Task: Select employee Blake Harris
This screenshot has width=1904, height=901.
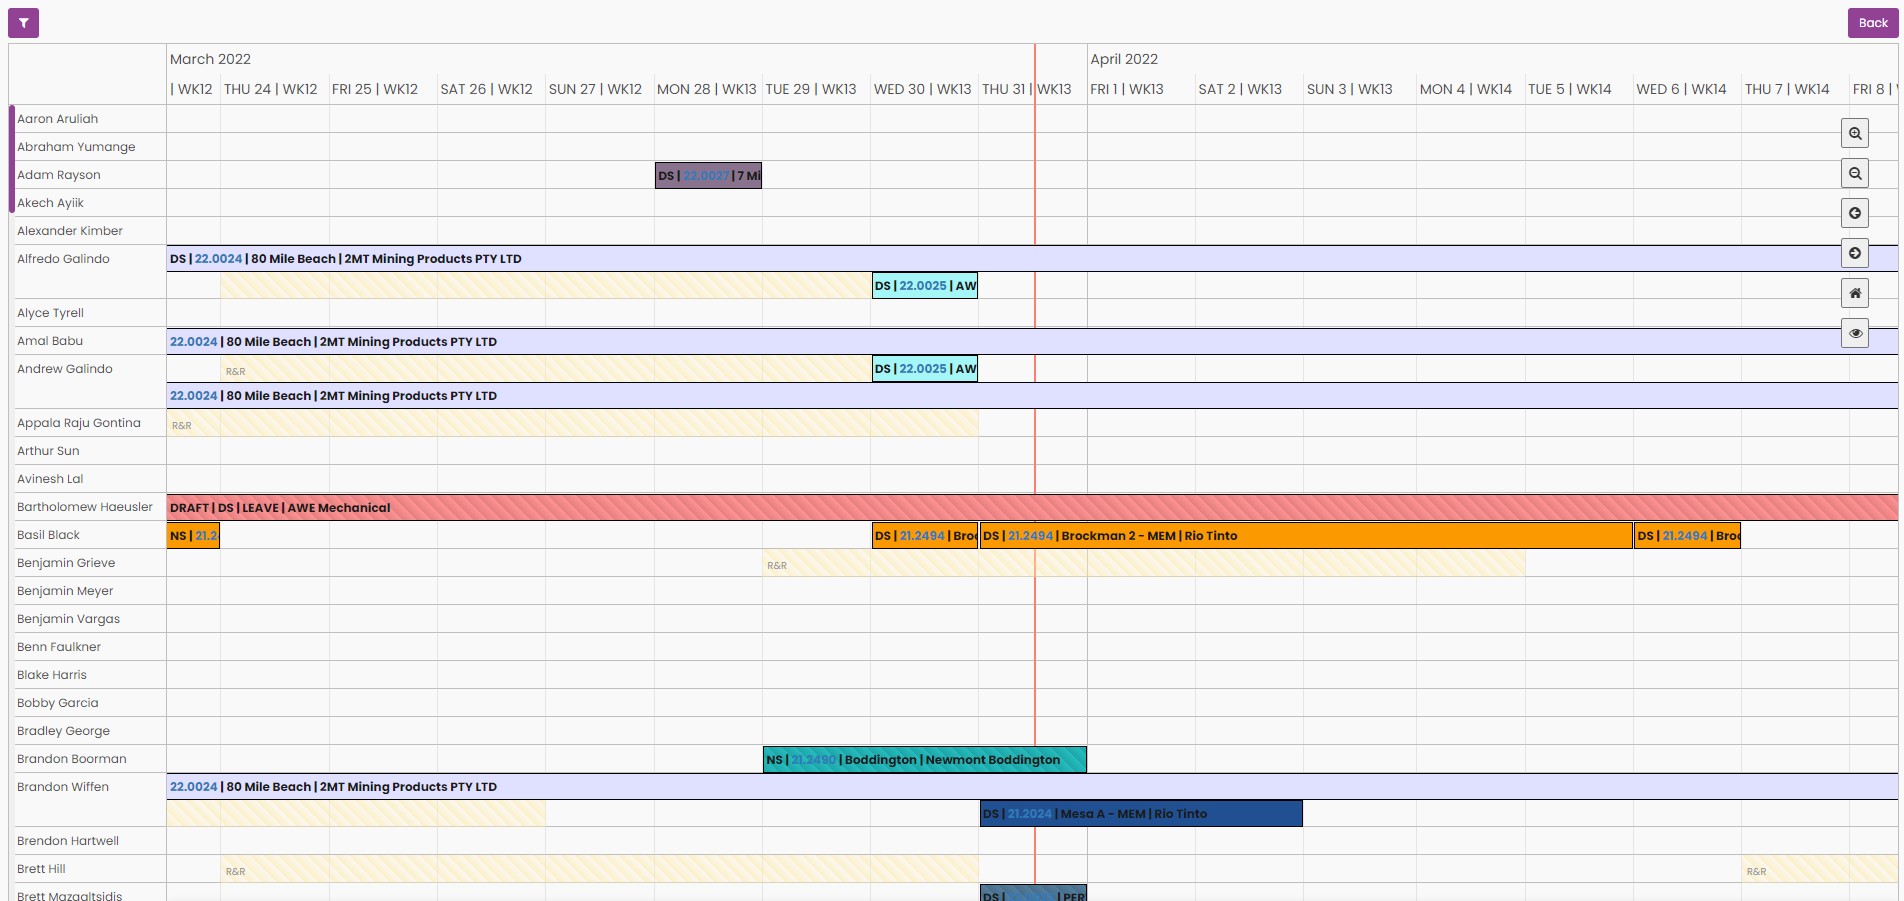Action: coord(52,675)
